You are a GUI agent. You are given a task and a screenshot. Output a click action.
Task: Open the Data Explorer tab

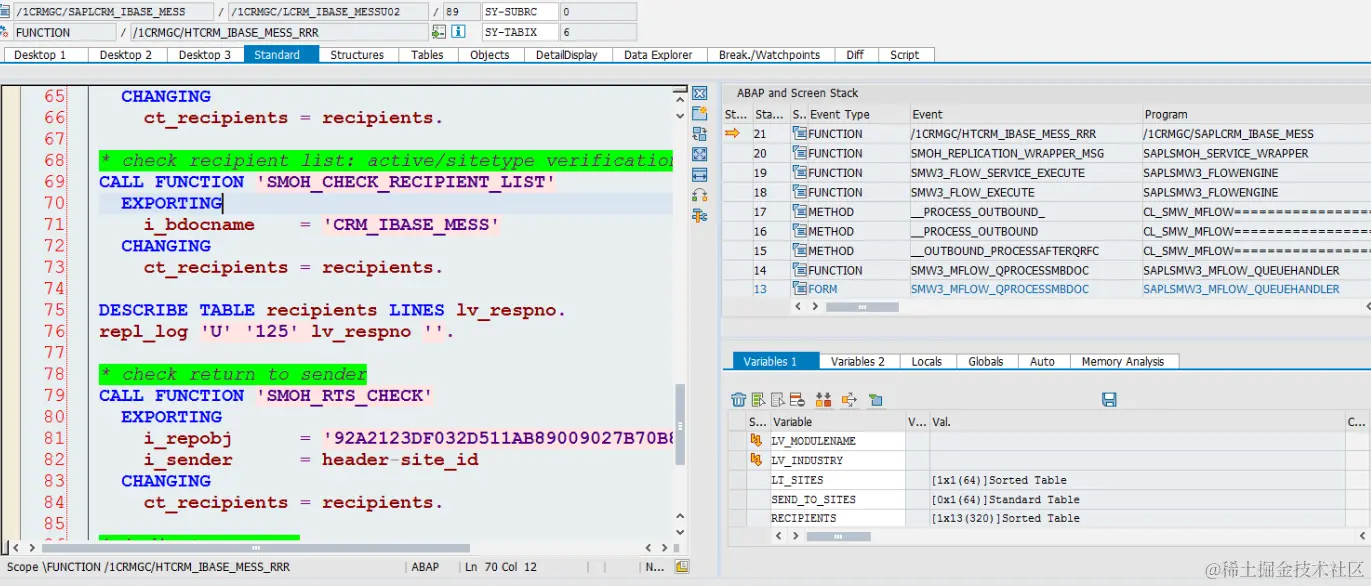[x=658, y=55]
